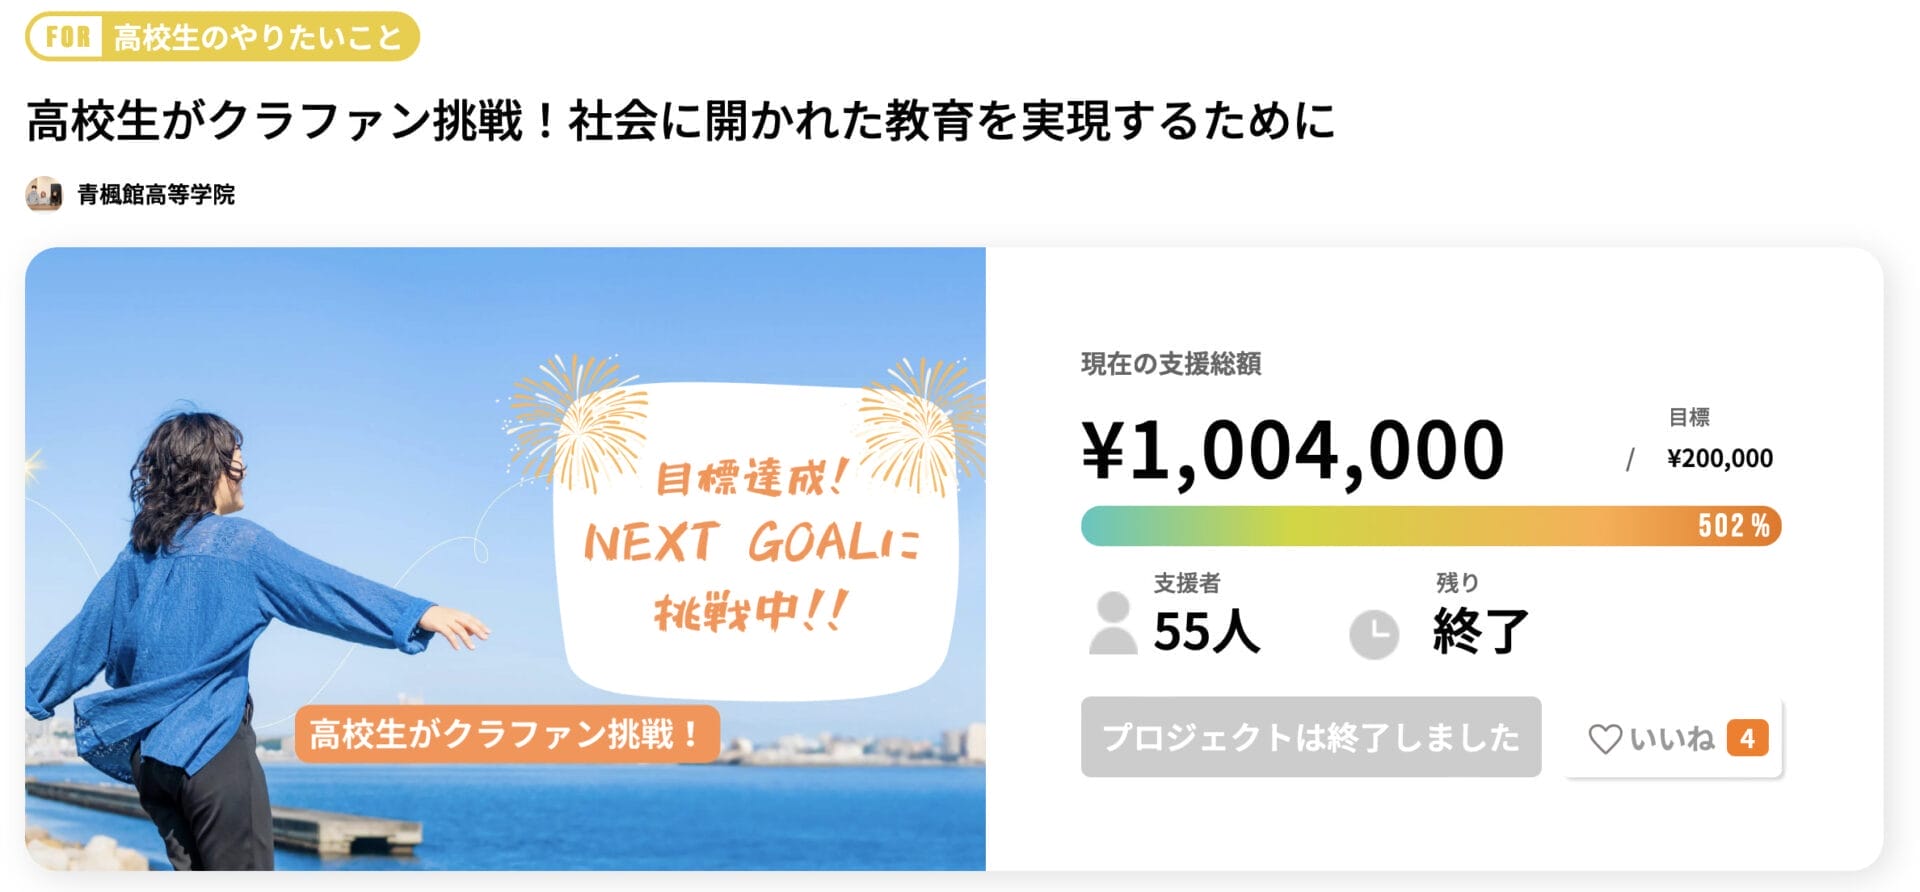Click the プロジェクトは終了しました button

pos(1313,737)
